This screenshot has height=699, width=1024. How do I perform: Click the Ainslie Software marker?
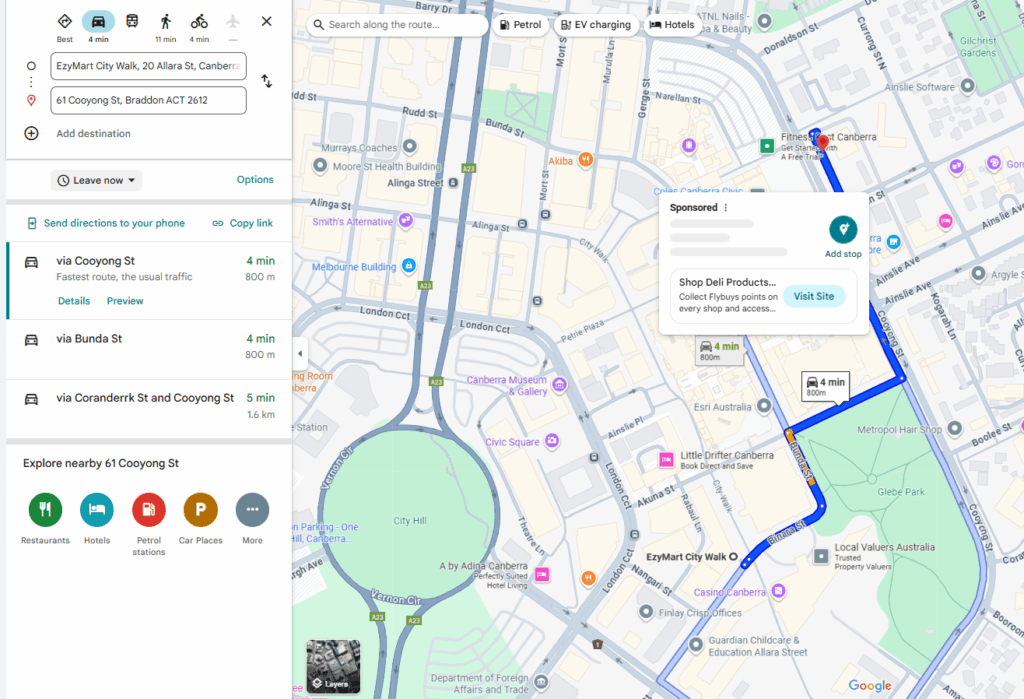point(967,86)
